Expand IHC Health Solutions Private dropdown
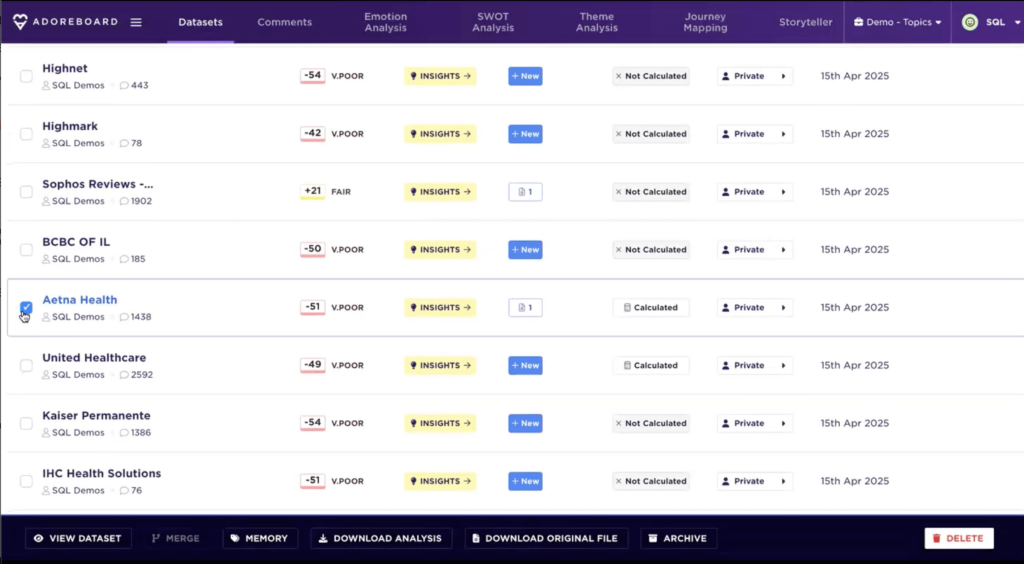The width and height of the screenshot is (1024, 564). (x=755, y=481)
